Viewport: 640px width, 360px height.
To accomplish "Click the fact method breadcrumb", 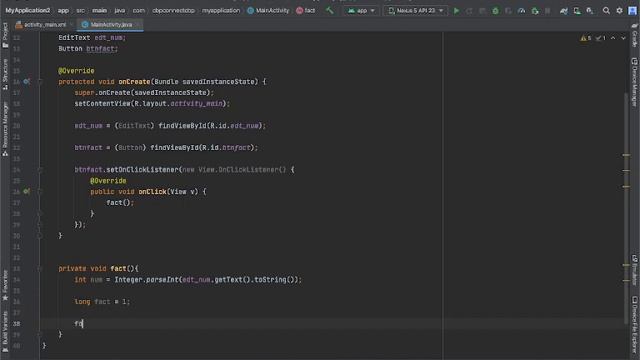I will pyautogui.click(x=306, y=11).
